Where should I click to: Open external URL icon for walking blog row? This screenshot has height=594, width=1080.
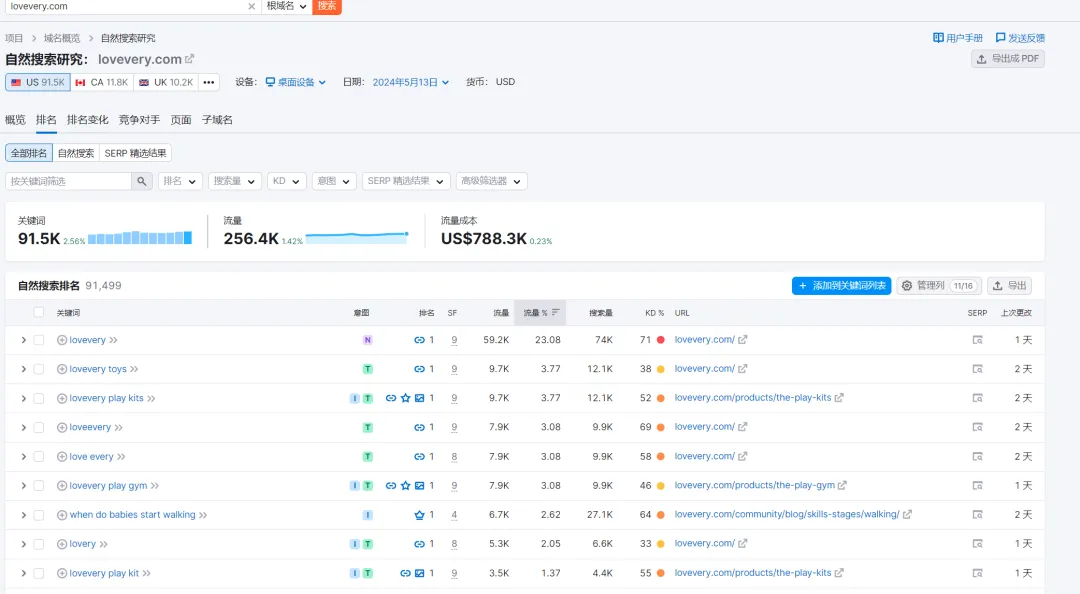(907, 515)
